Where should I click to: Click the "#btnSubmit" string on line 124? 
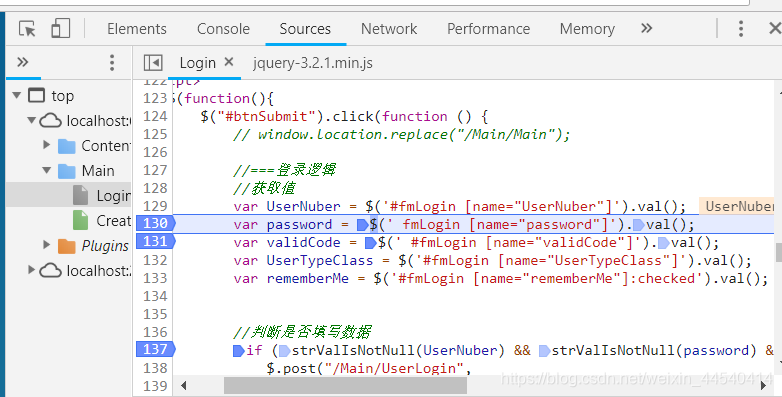[x=266, y=116]
